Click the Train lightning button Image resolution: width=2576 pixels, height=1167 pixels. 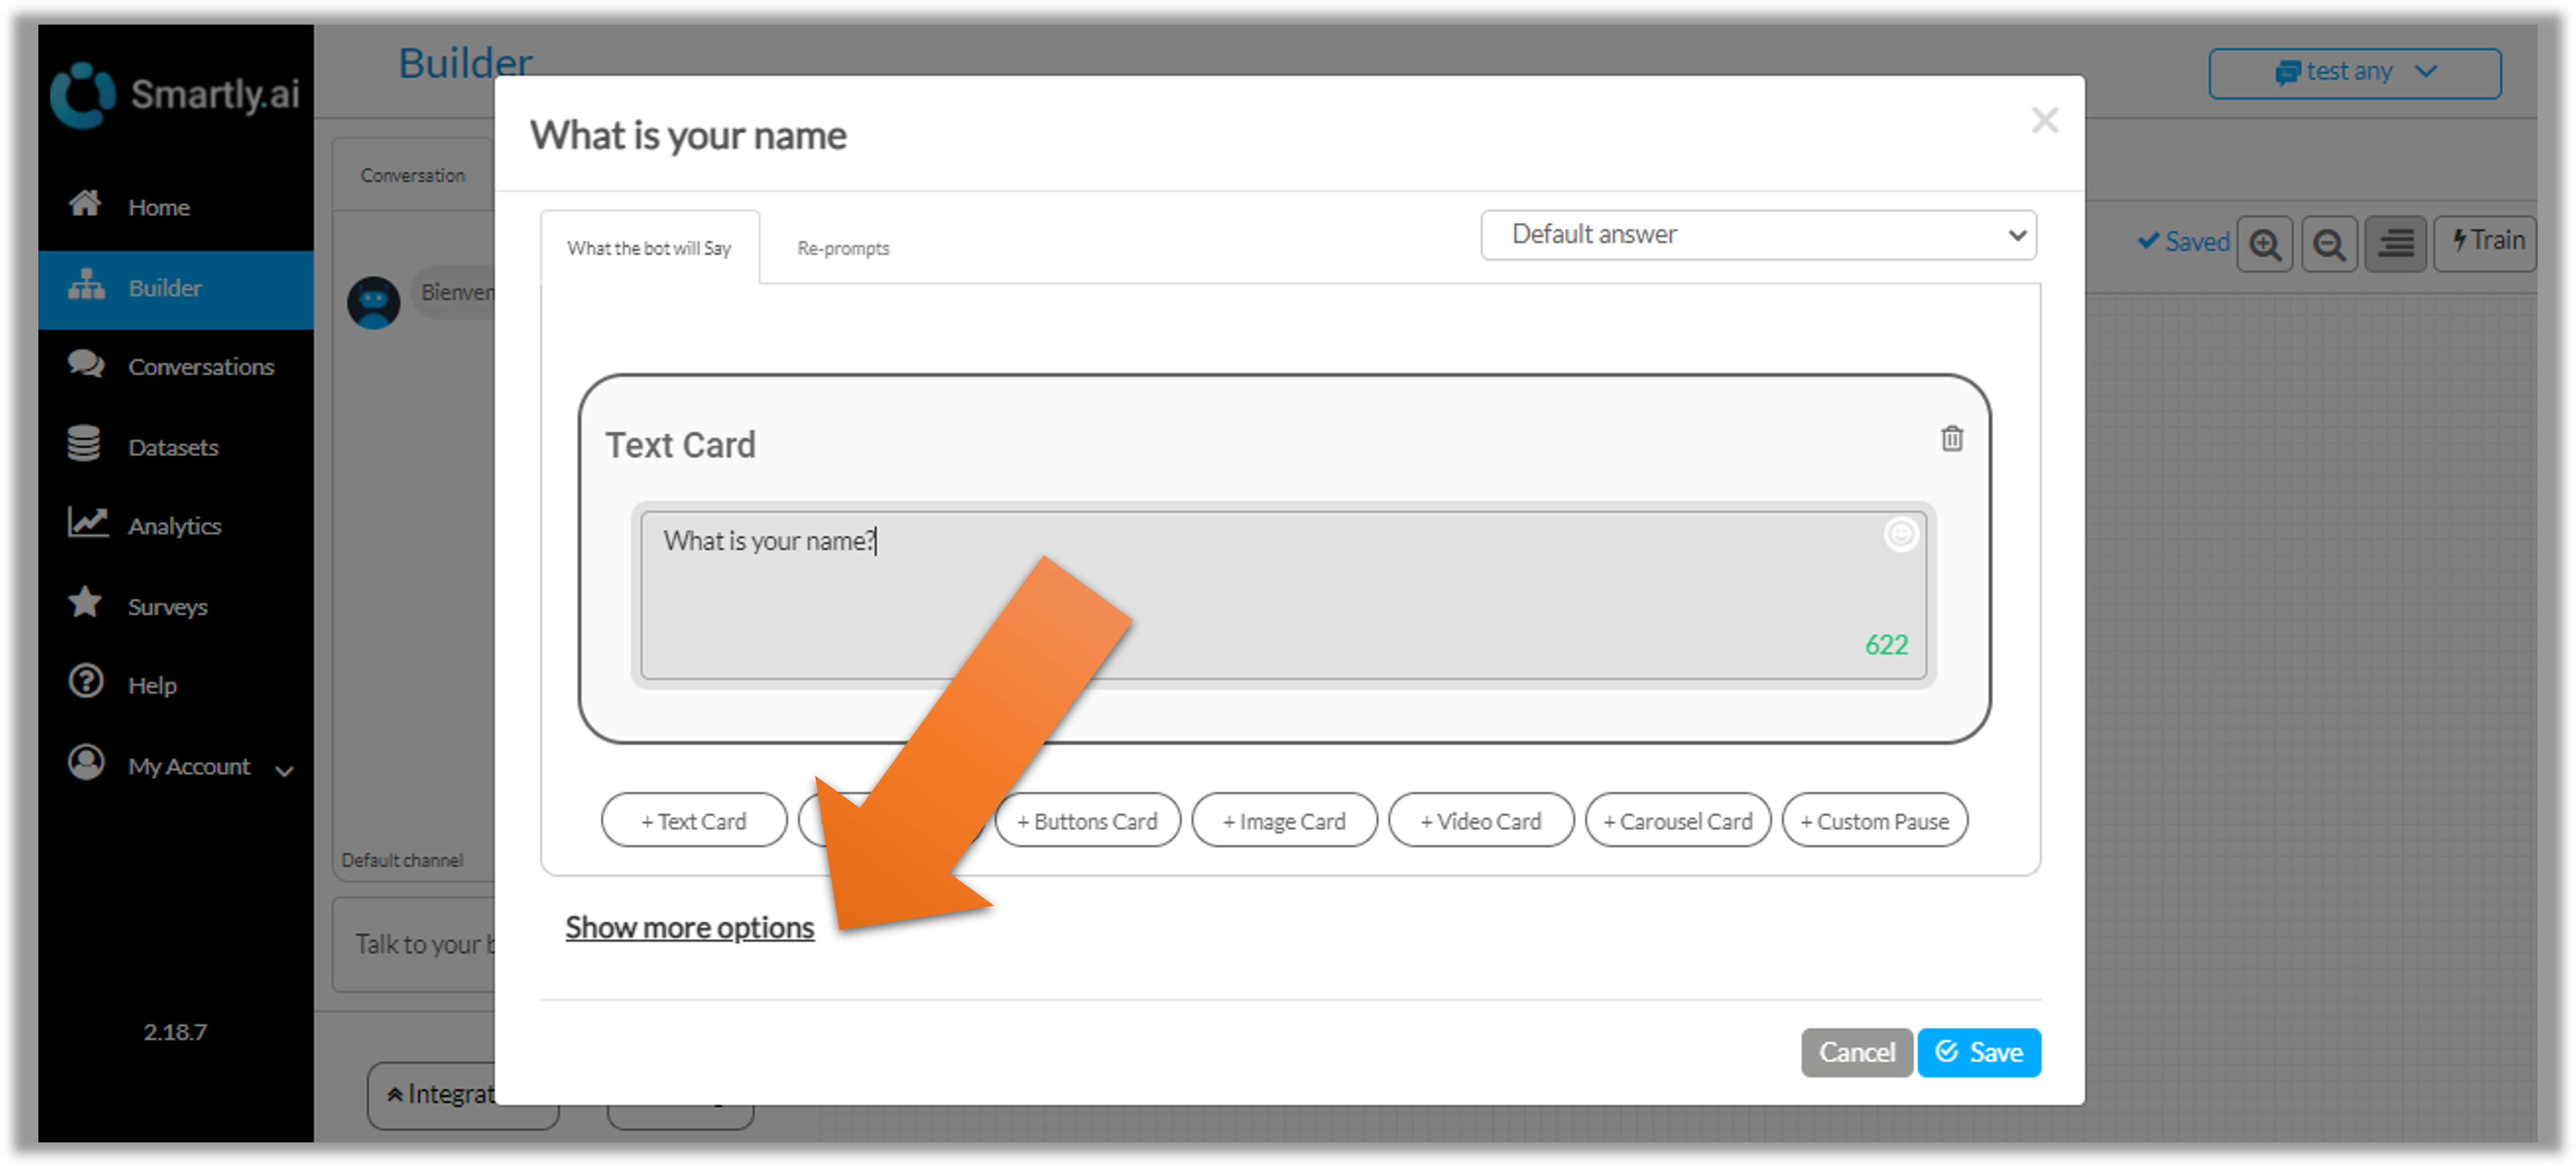2487,242
